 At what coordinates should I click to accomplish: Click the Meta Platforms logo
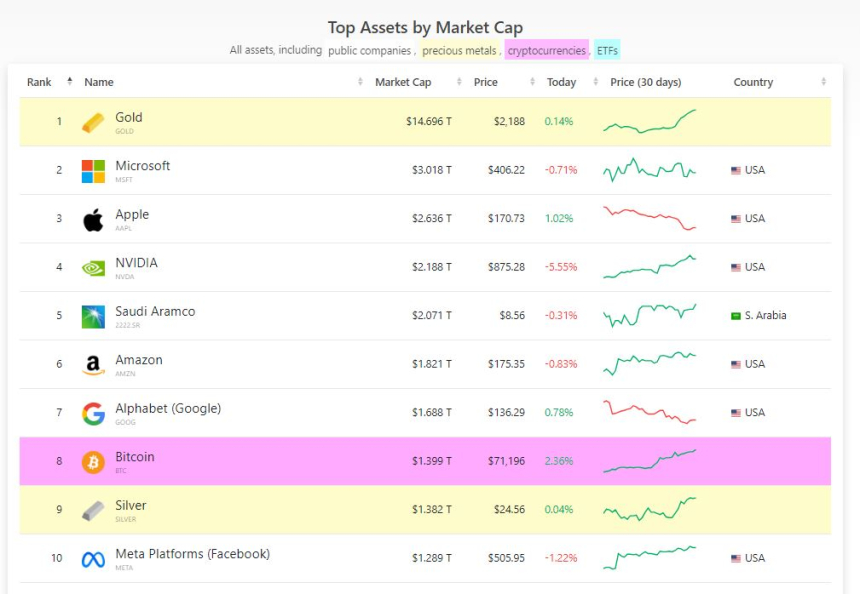click(93, 560)
